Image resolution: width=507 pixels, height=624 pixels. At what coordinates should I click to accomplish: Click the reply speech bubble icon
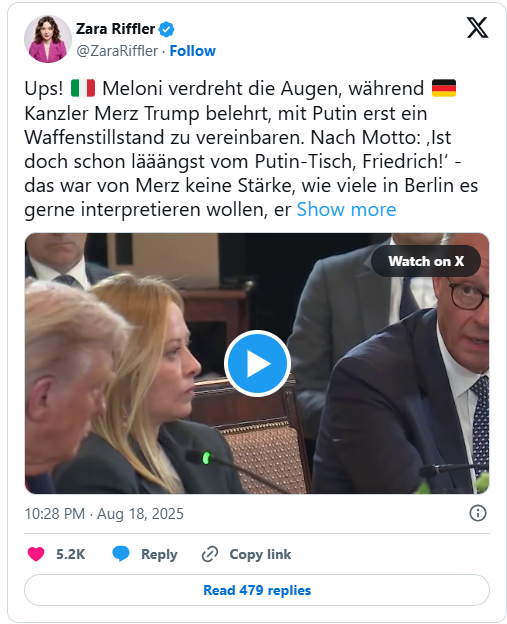coord(121,554)
